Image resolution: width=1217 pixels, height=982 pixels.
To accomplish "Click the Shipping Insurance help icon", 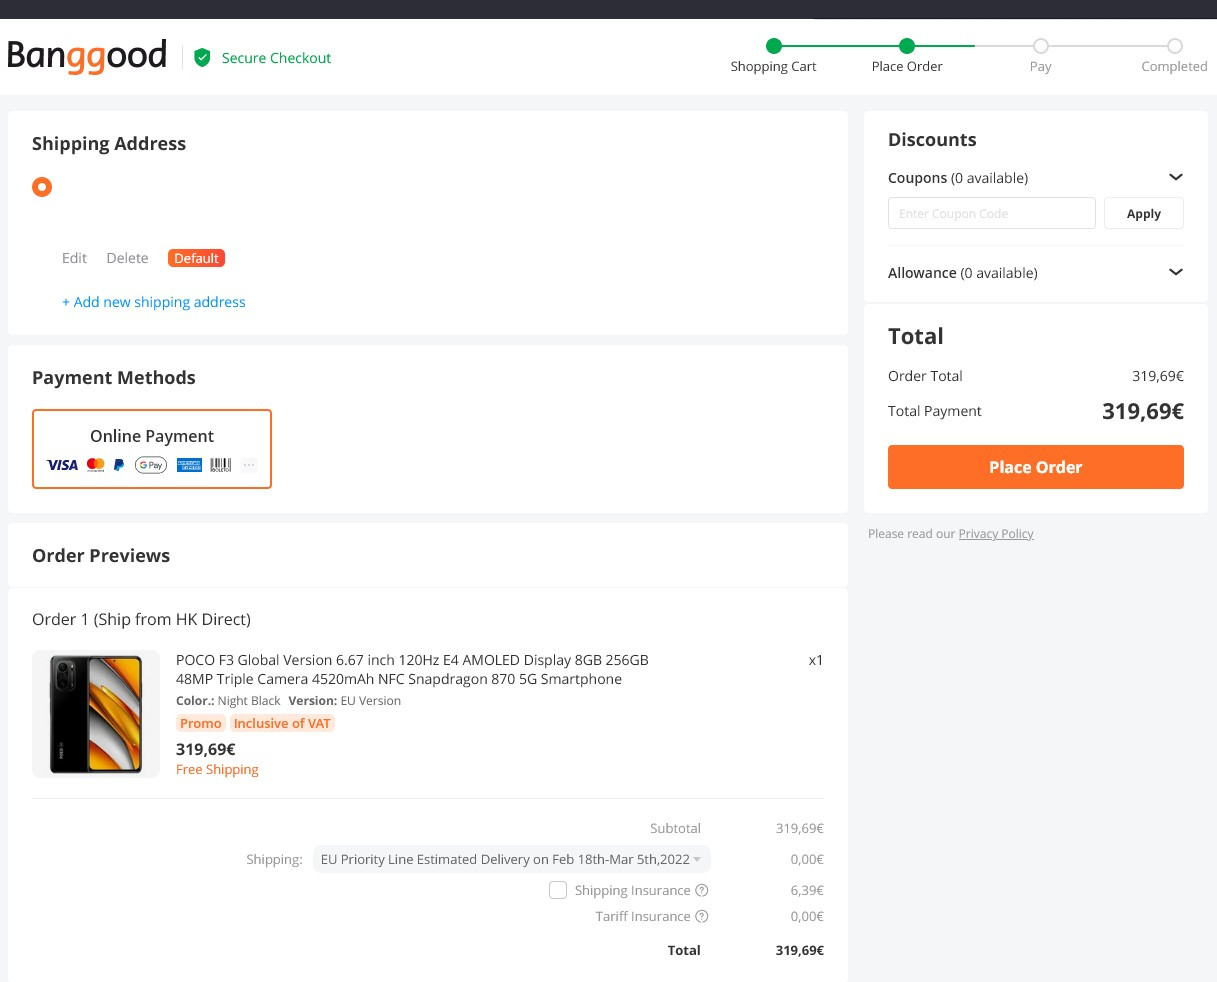I will pyautogui.click(x=702, y=891).
